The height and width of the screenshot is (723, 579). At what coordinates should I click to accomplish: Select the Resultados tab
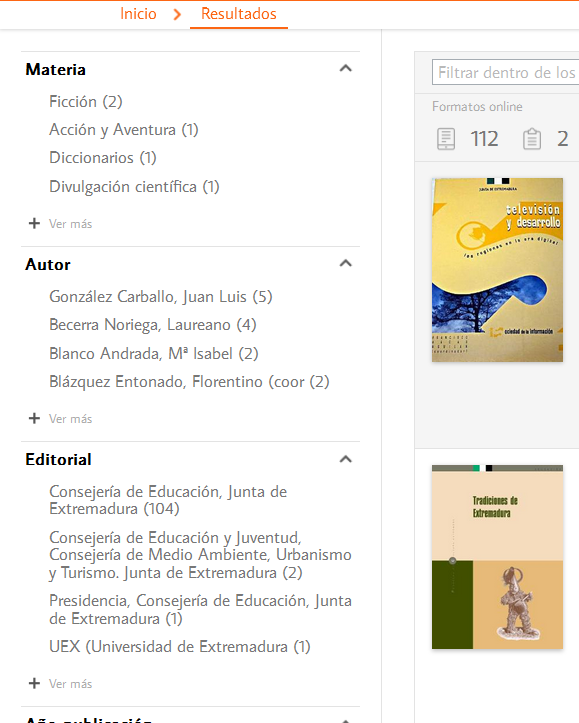(x=239, y=14)
